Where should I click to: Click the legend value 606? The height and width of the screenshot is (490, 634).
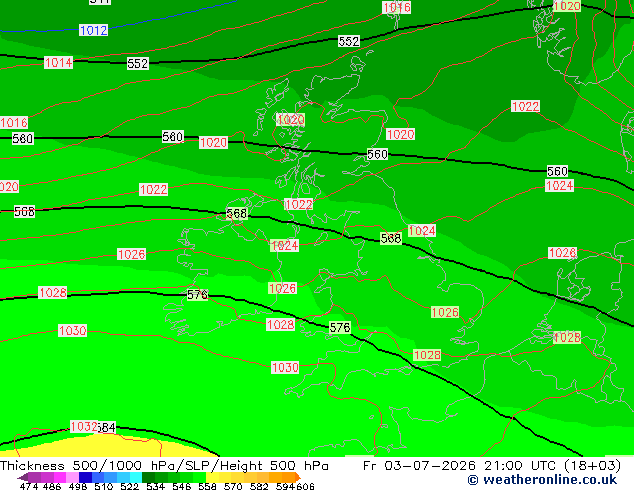tap(305, 486)
